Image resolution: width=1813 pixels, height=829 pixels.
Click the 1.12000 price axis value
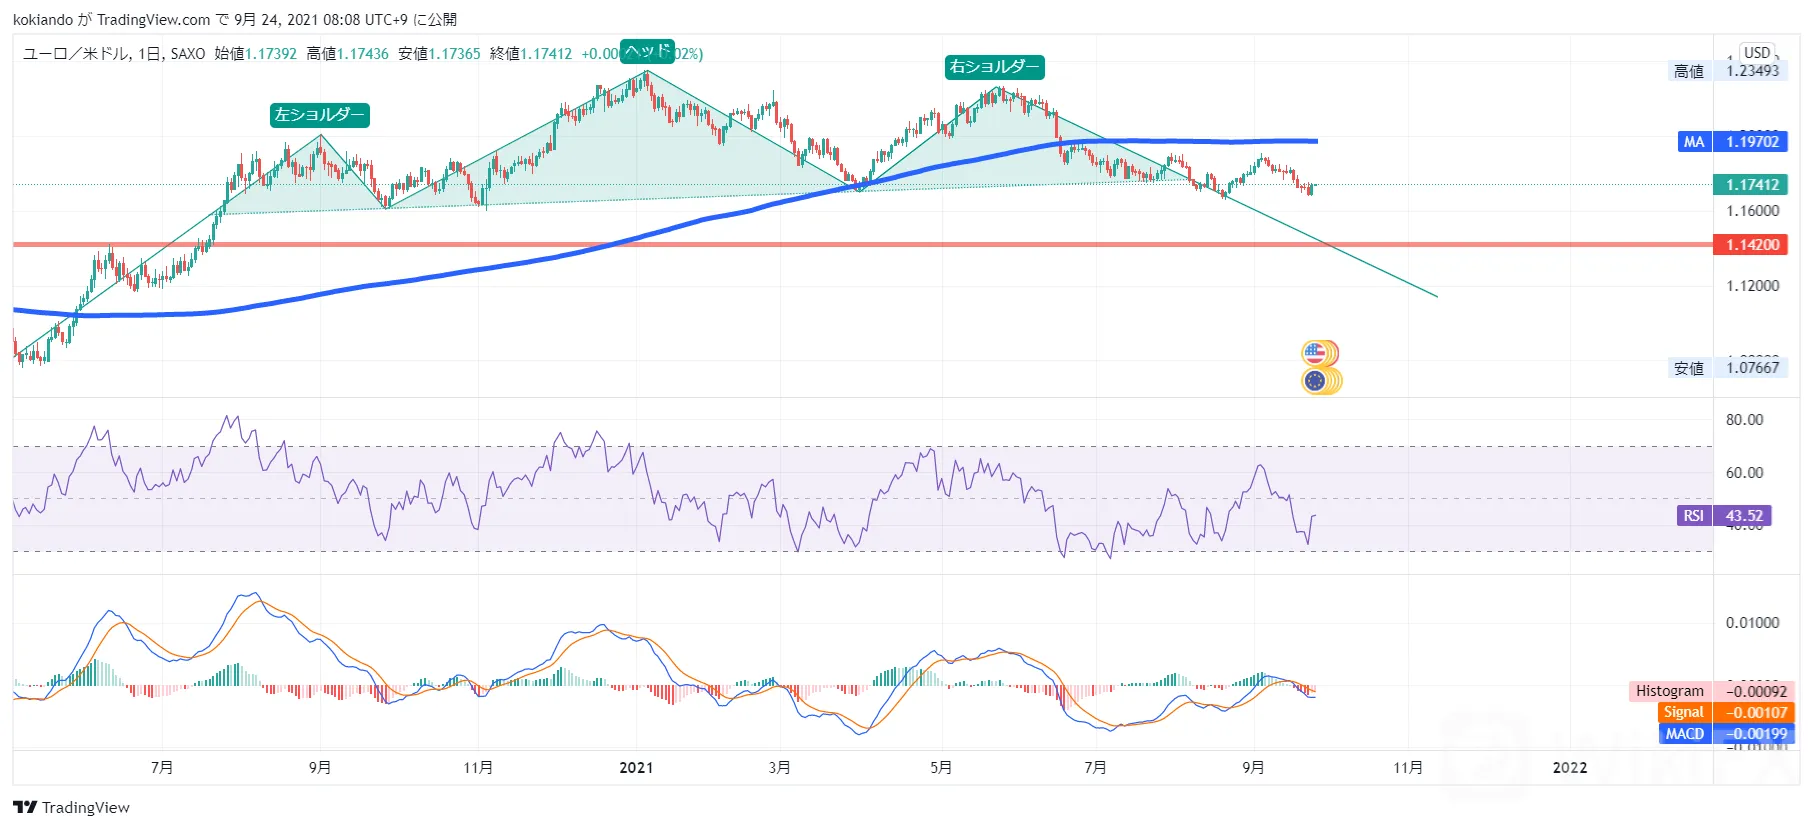[x=1753, y=286]
